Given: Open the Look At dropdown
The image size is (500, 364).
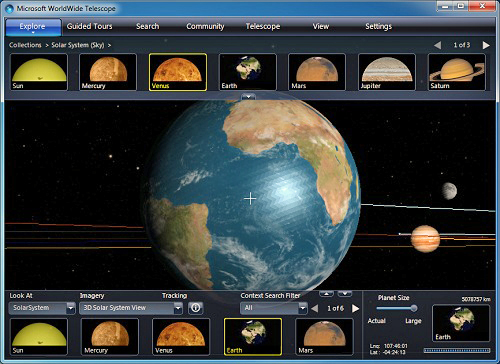Looking at the screenshot, I should point(42,308).
